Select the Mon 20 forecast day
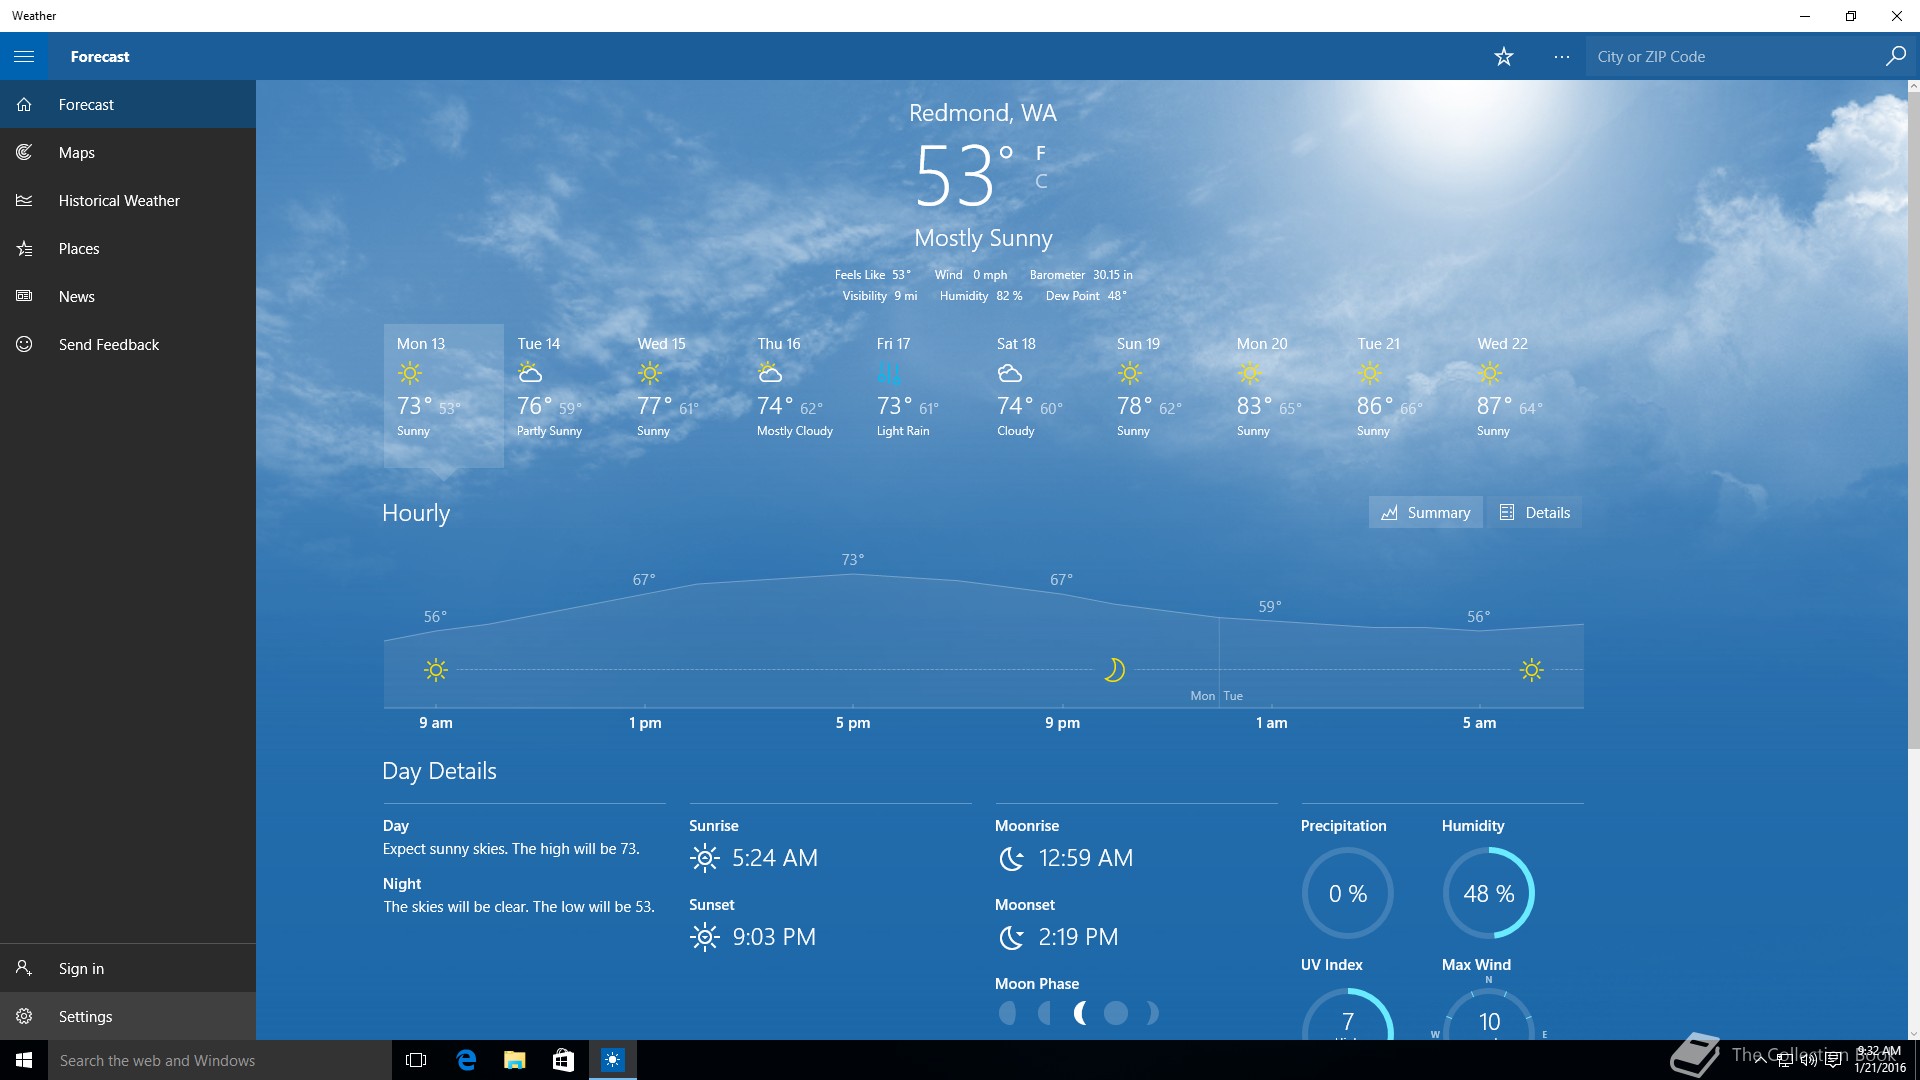Viewport: 1920px width, 1080px height. (1283, 395)
